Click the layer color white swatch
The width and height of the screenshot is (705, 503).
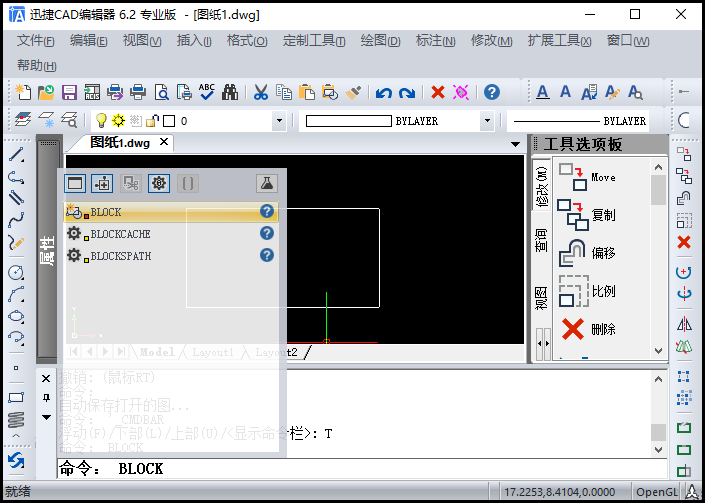click(169, 121)
